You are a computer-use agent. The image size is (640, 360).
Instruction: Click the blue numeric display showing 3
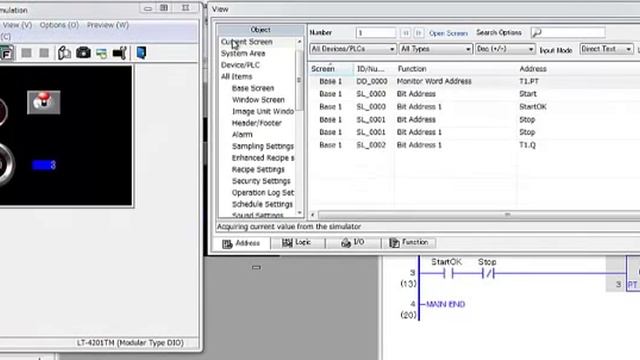[x=44, y=165]
